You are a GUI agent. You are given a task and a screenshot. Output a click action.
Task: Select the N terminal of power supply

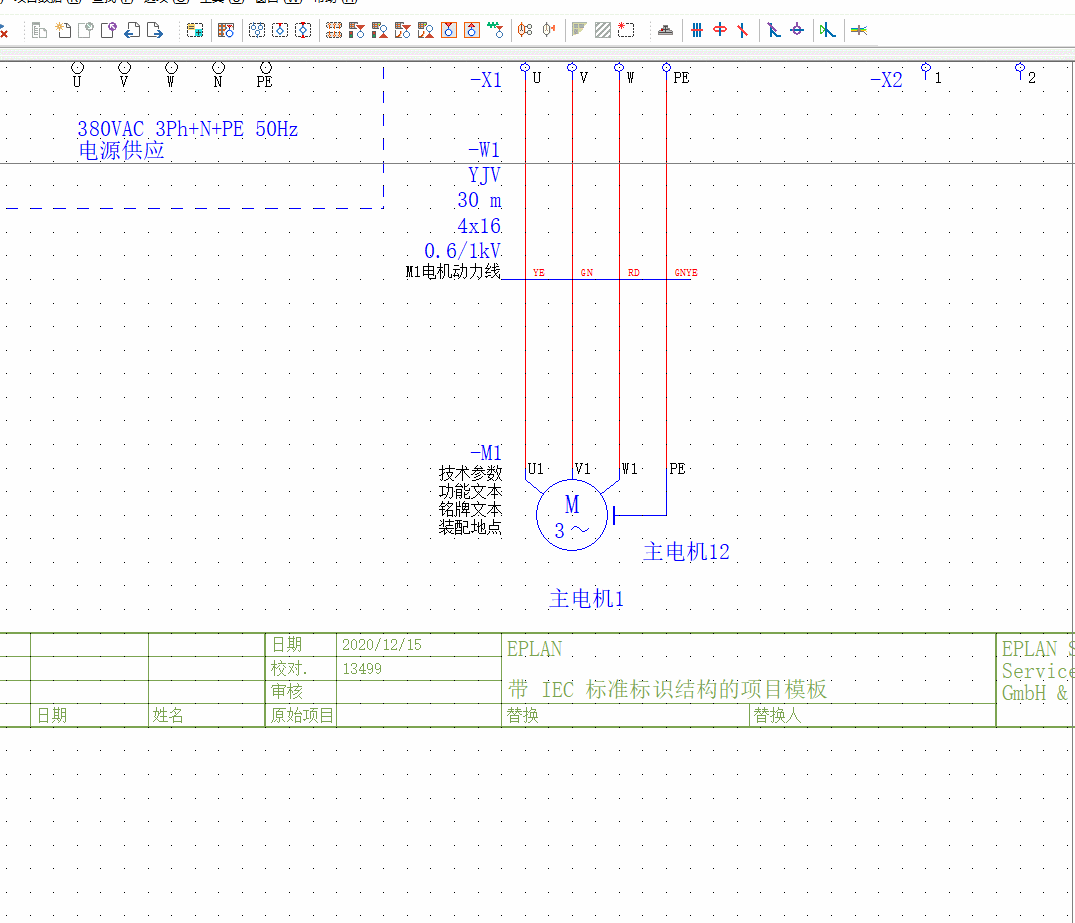click(218, 67)
